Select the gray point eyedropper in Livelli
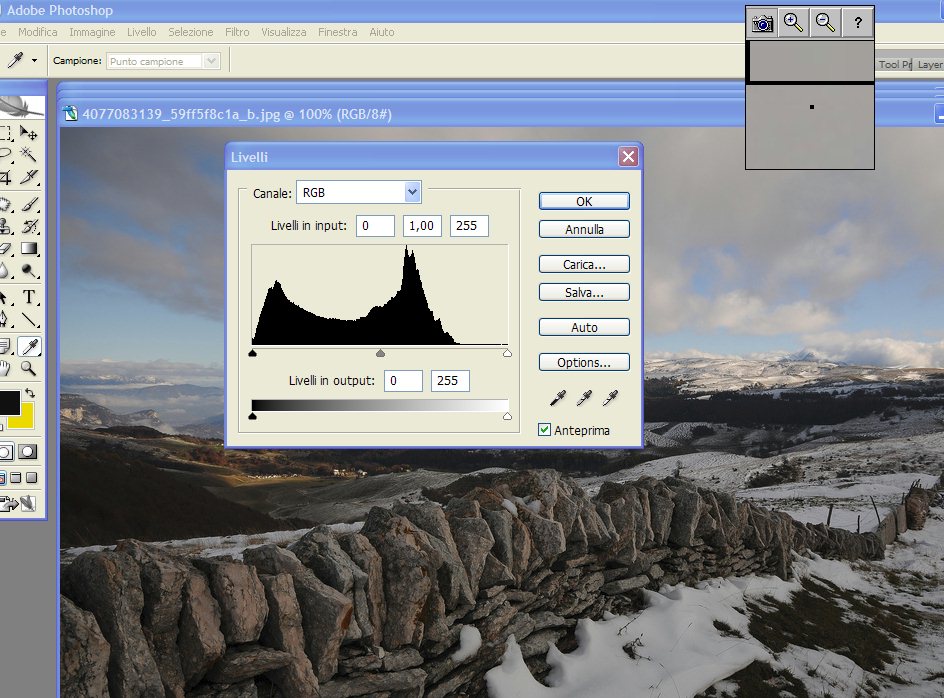 (x=584, y=398)
